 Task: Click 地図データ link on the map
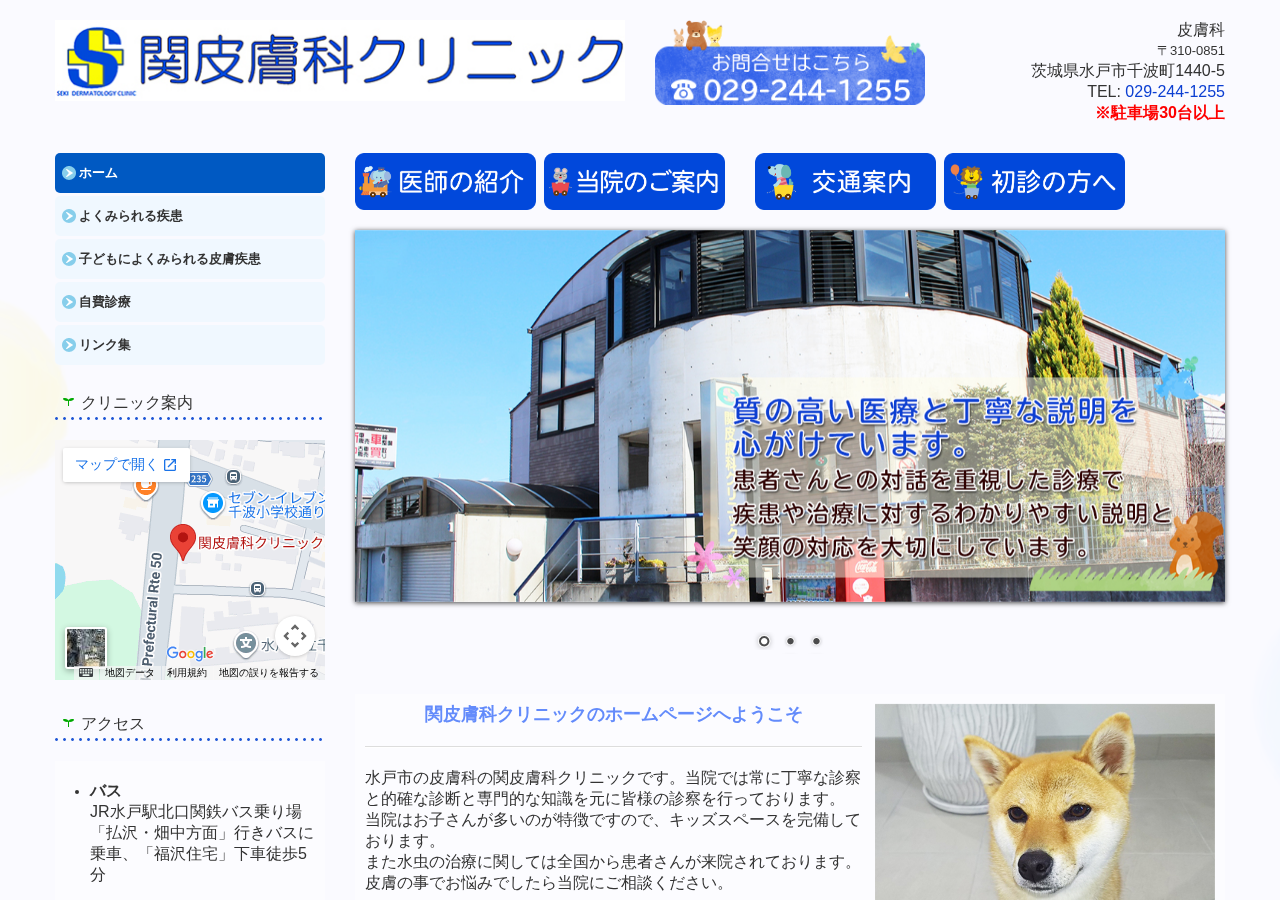[130, 673]
